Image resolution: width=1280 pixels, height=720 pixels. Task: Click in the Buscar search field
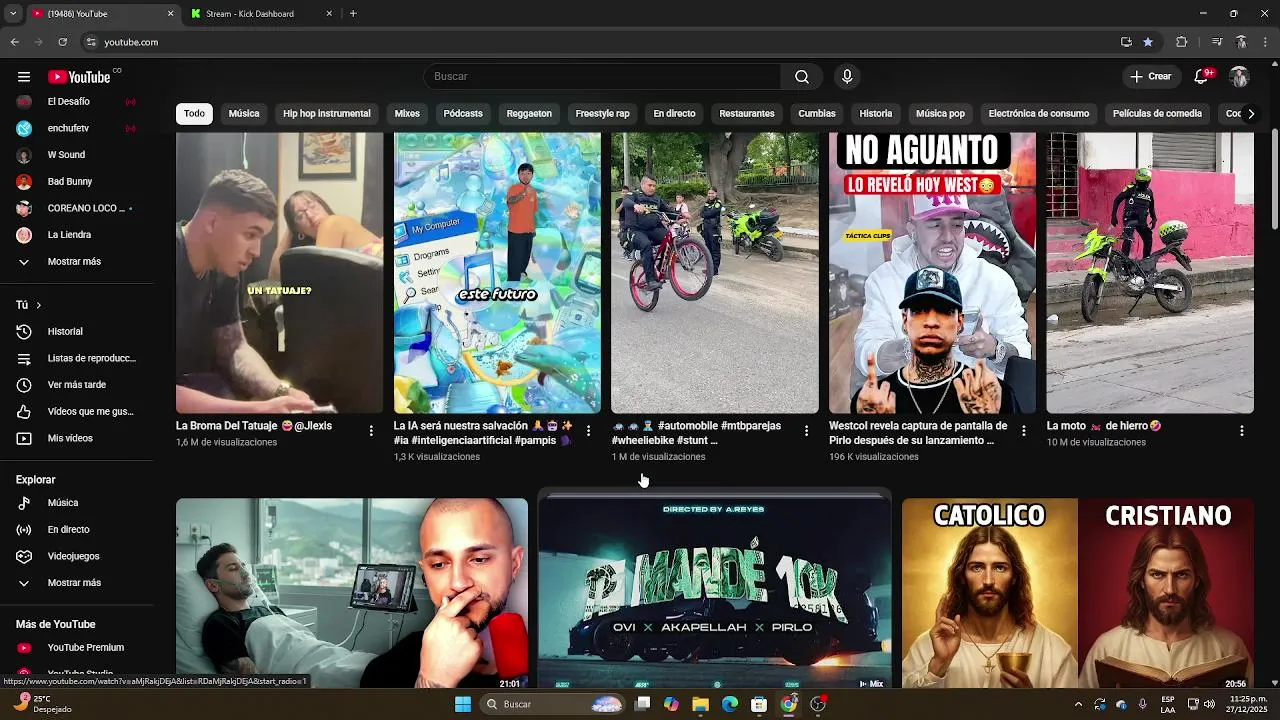[602, 77]
